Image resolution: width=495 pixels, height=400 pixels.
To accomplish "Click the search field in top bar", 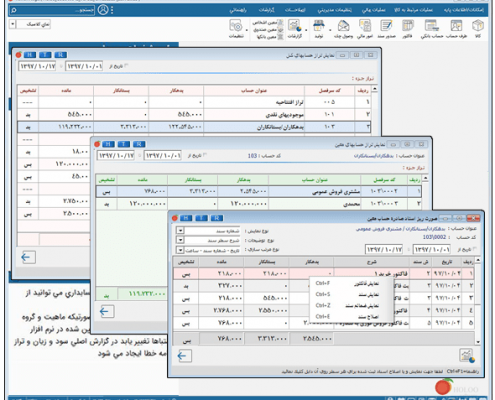I will click(52, 10).
